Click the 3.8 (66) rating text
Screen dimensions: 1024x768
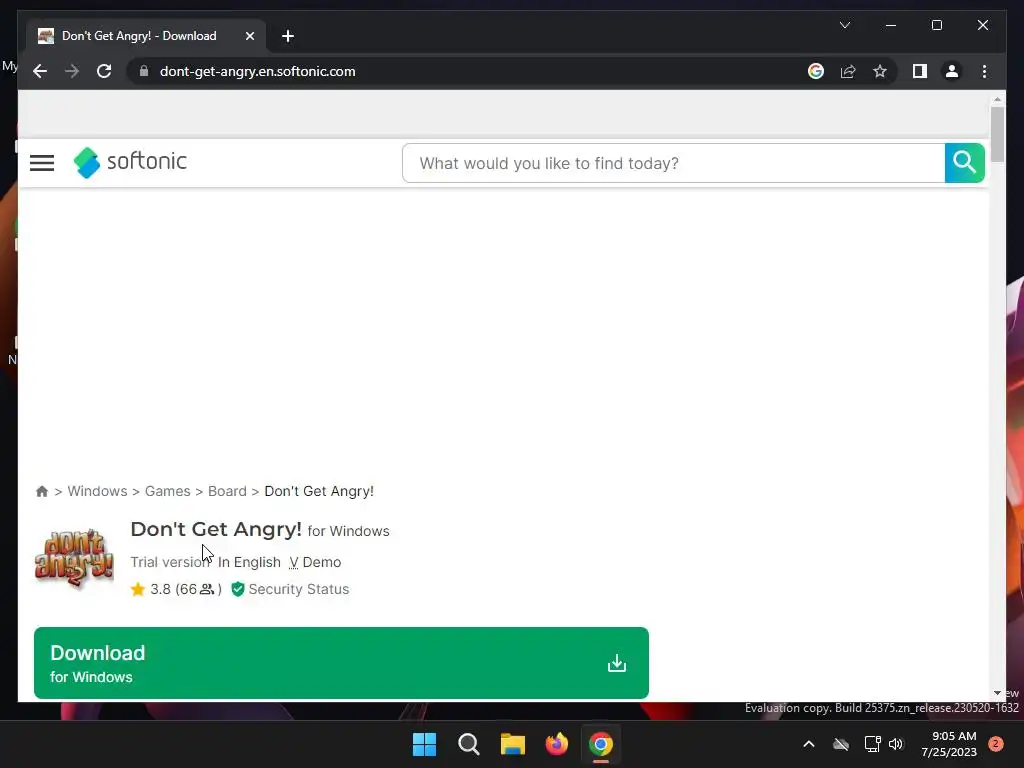pos(186,589)
